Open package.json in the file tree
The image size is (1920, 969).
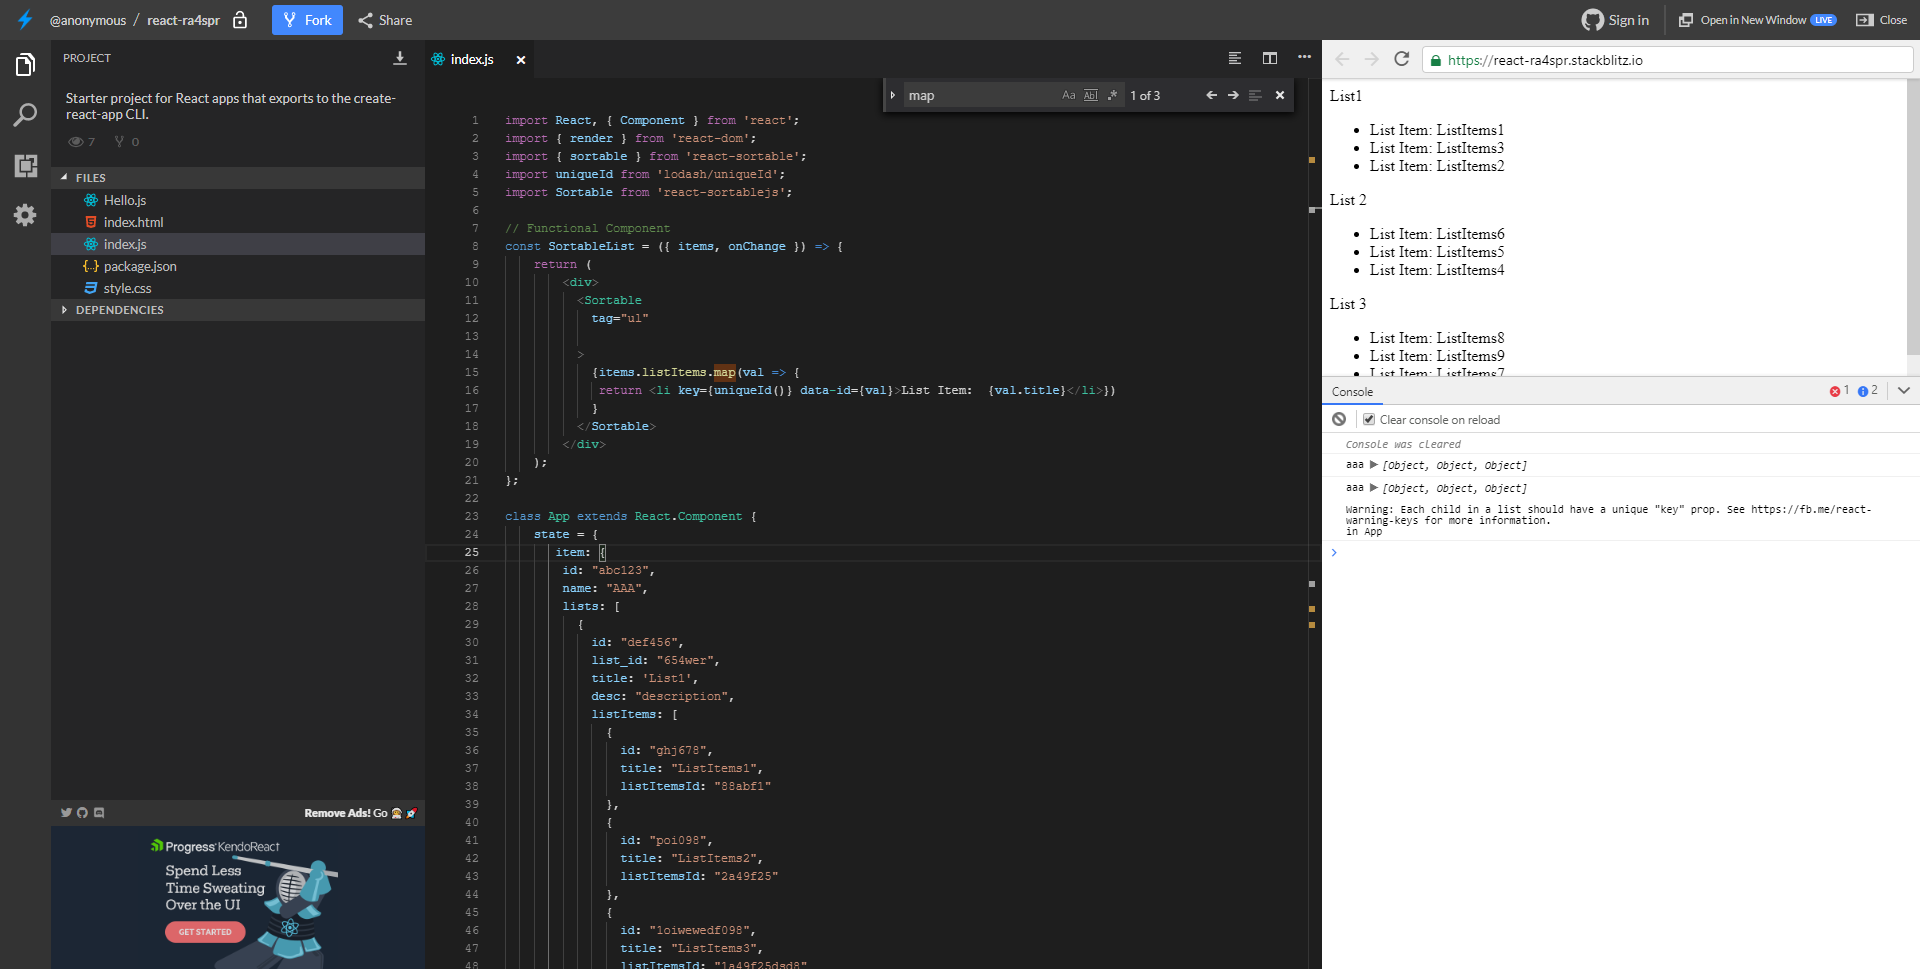click(x=139, y=266)
